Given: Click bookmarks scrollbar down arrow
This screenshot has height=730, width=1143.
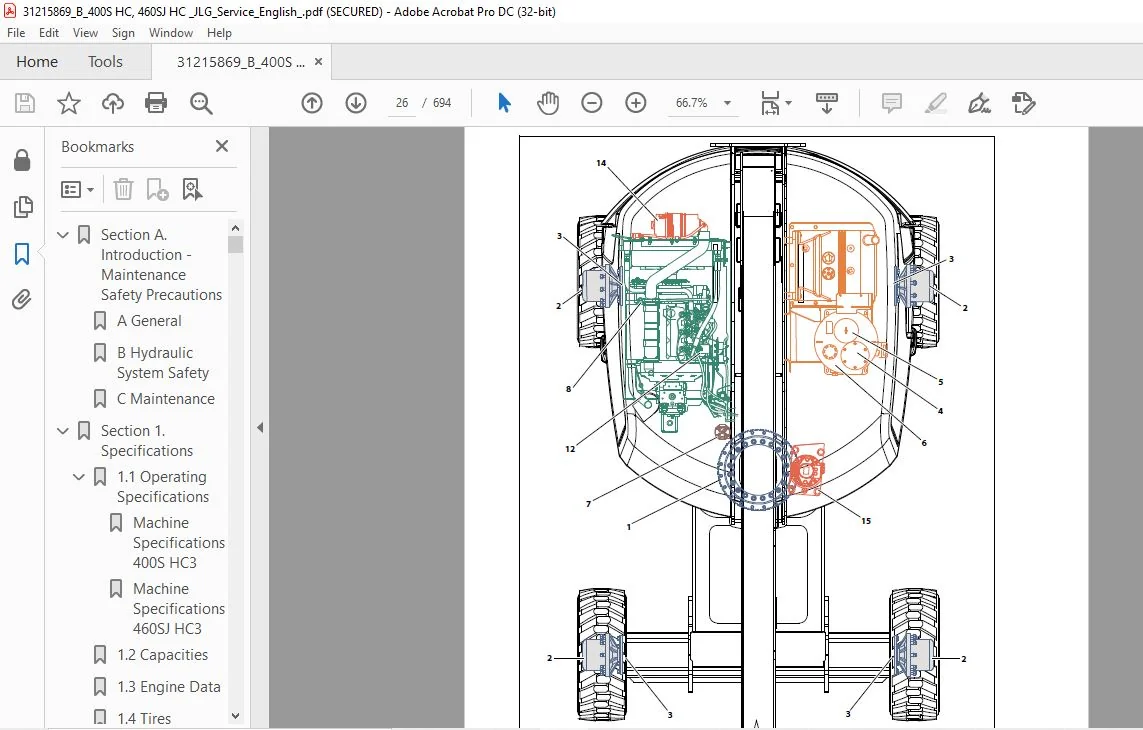Looking at the screenshot, I should click(x=235, y=716).
